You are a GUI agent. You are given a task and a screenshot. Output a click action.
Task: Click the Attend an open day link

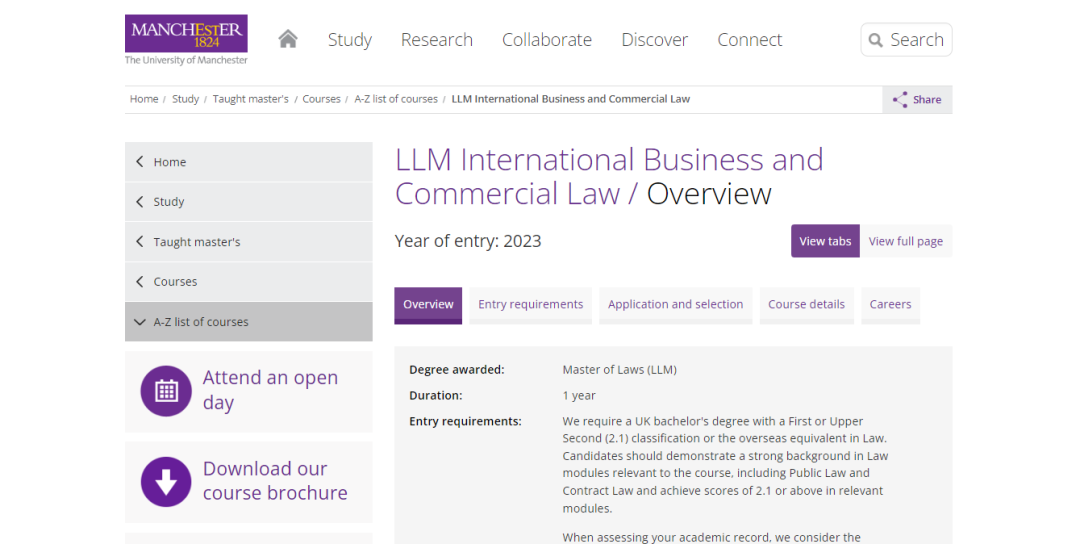(270, 390)
